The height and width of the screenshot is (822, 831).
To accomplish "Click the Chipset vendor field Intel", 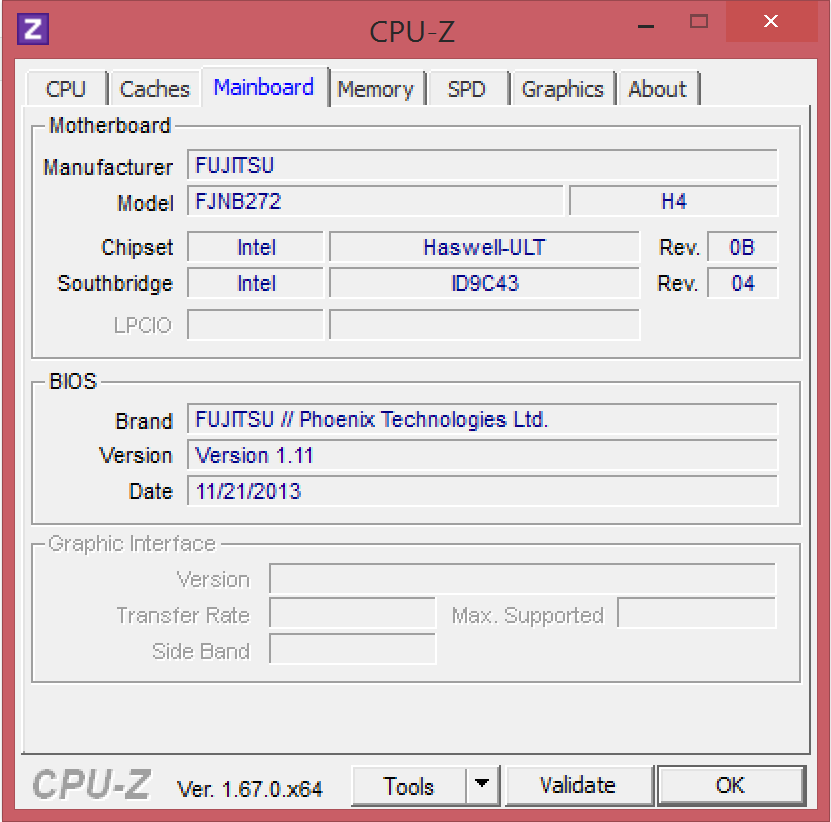I will [255, 248].
